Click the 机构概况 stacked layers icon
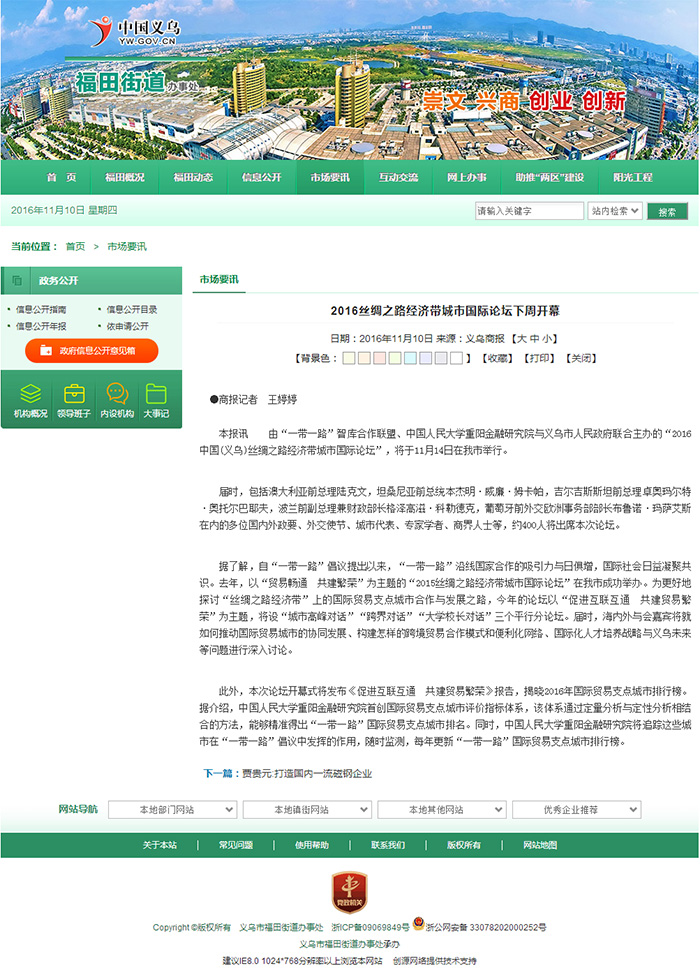 tap(30, 393)
